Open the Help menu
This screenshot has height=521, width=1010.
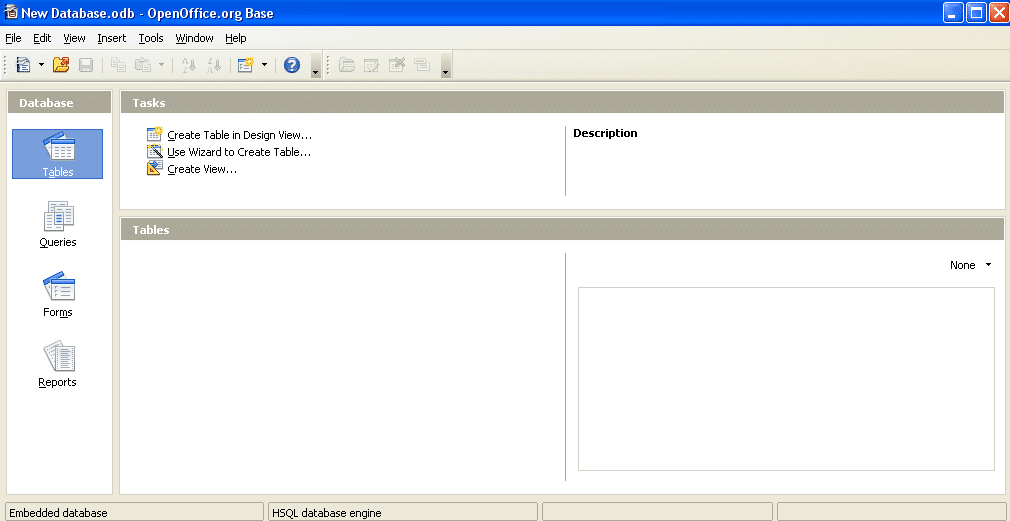(x=236, y=38)
